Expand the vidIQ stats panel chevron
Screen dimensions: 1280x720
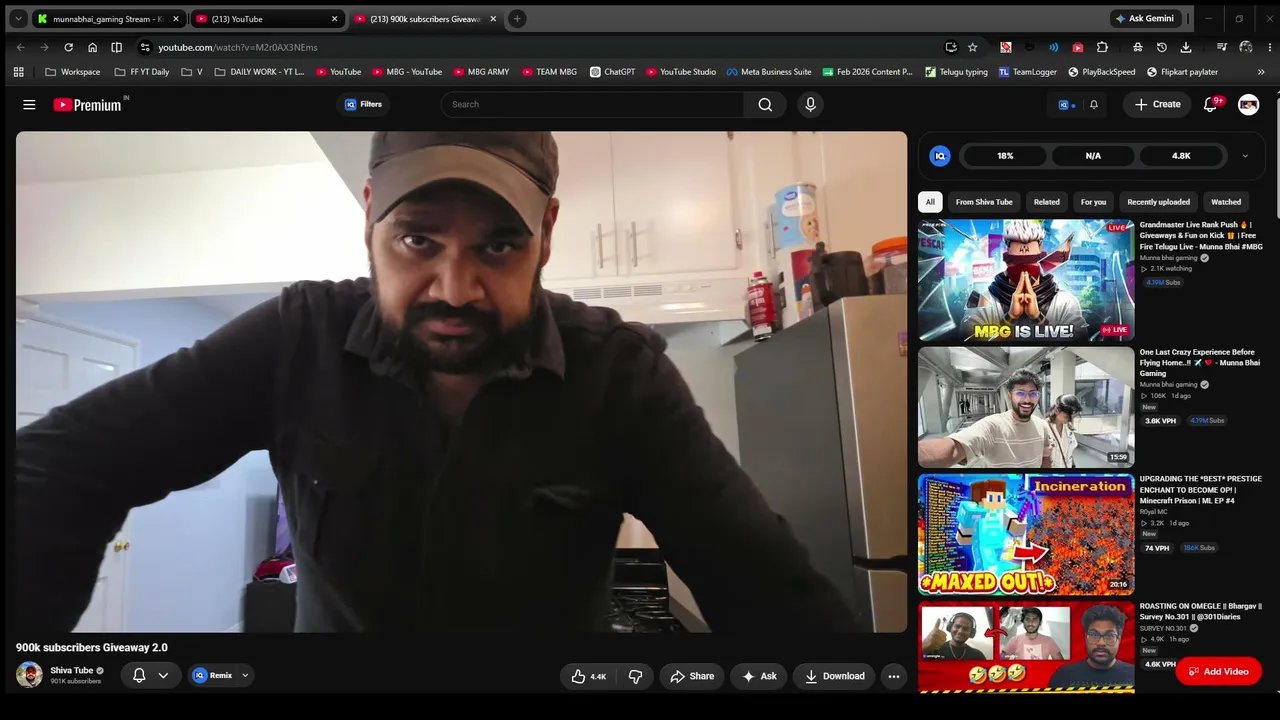pos(1245,156)
